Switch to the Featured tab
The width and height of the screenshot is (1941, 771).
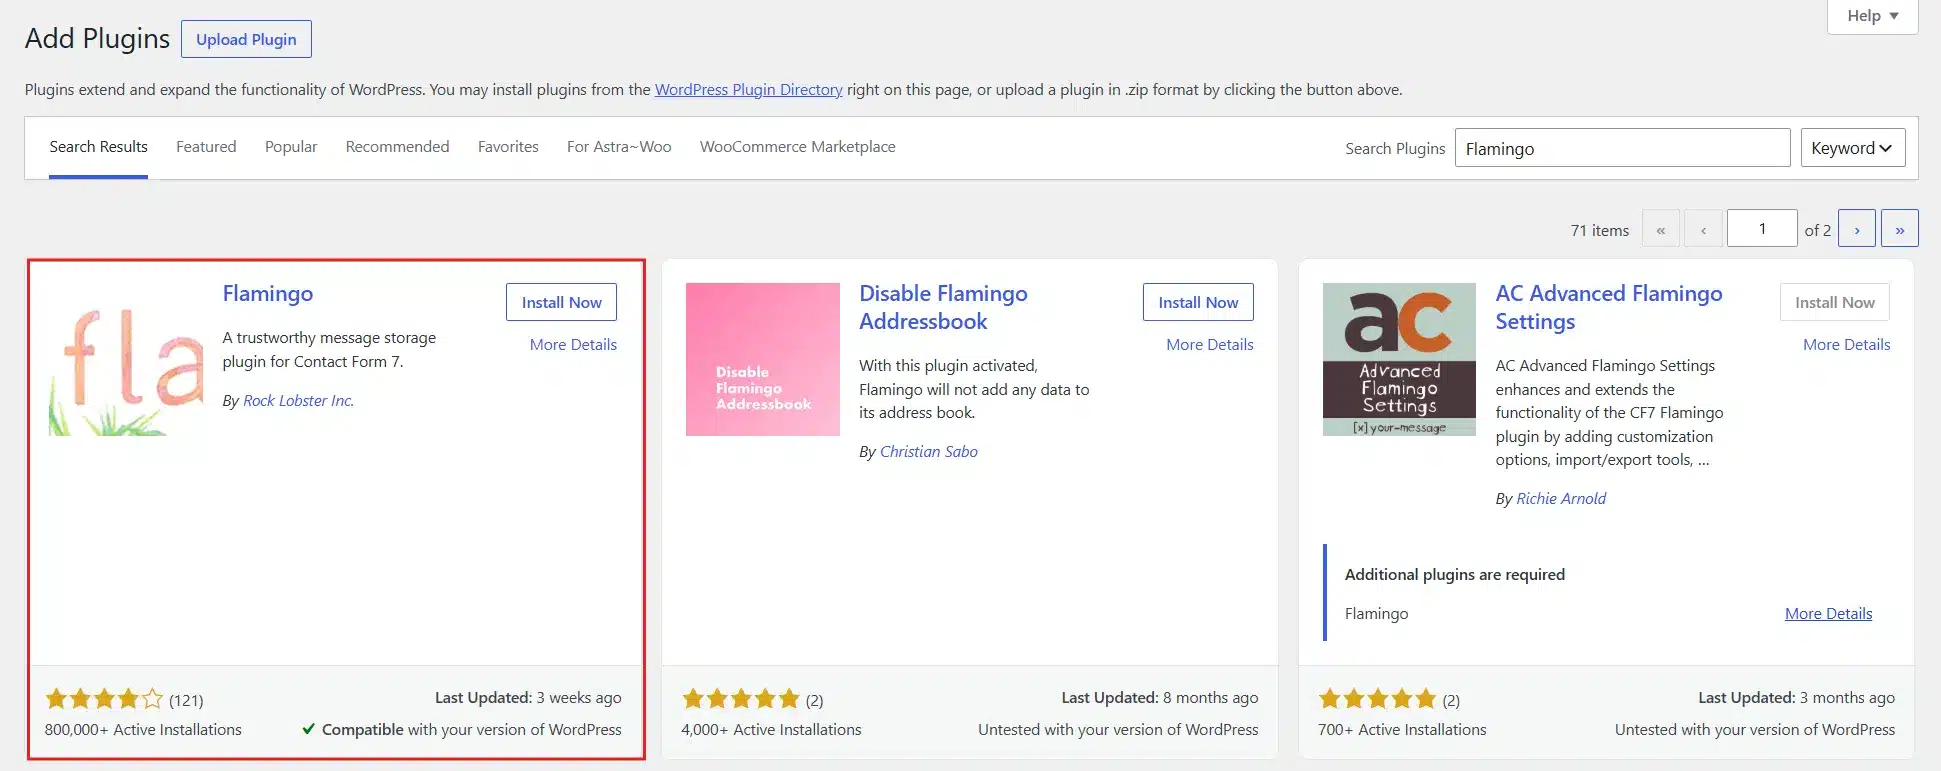tap(206, 147)
